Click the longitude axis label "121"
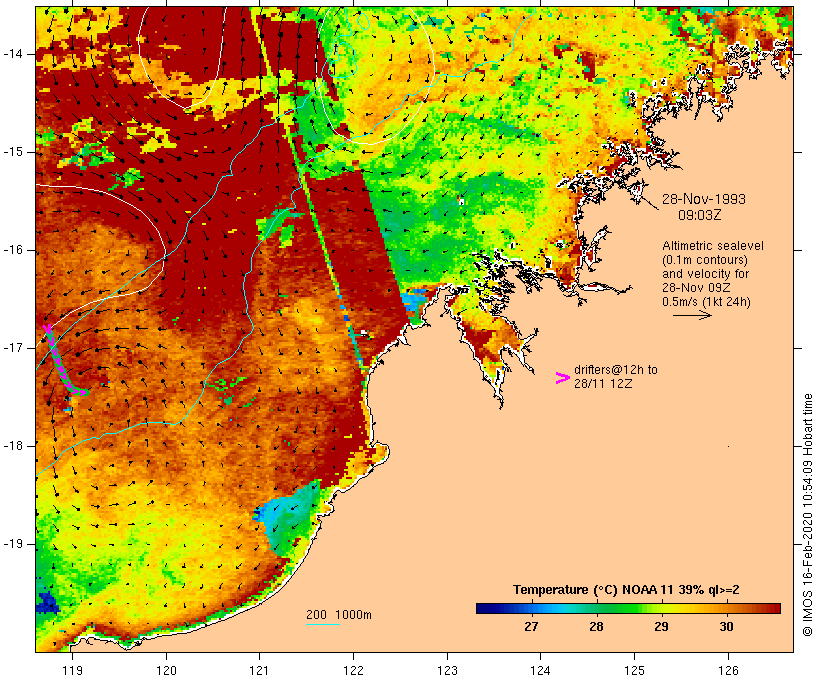The width and height of the screenshot is (820, 680). (x=259, y=670)
